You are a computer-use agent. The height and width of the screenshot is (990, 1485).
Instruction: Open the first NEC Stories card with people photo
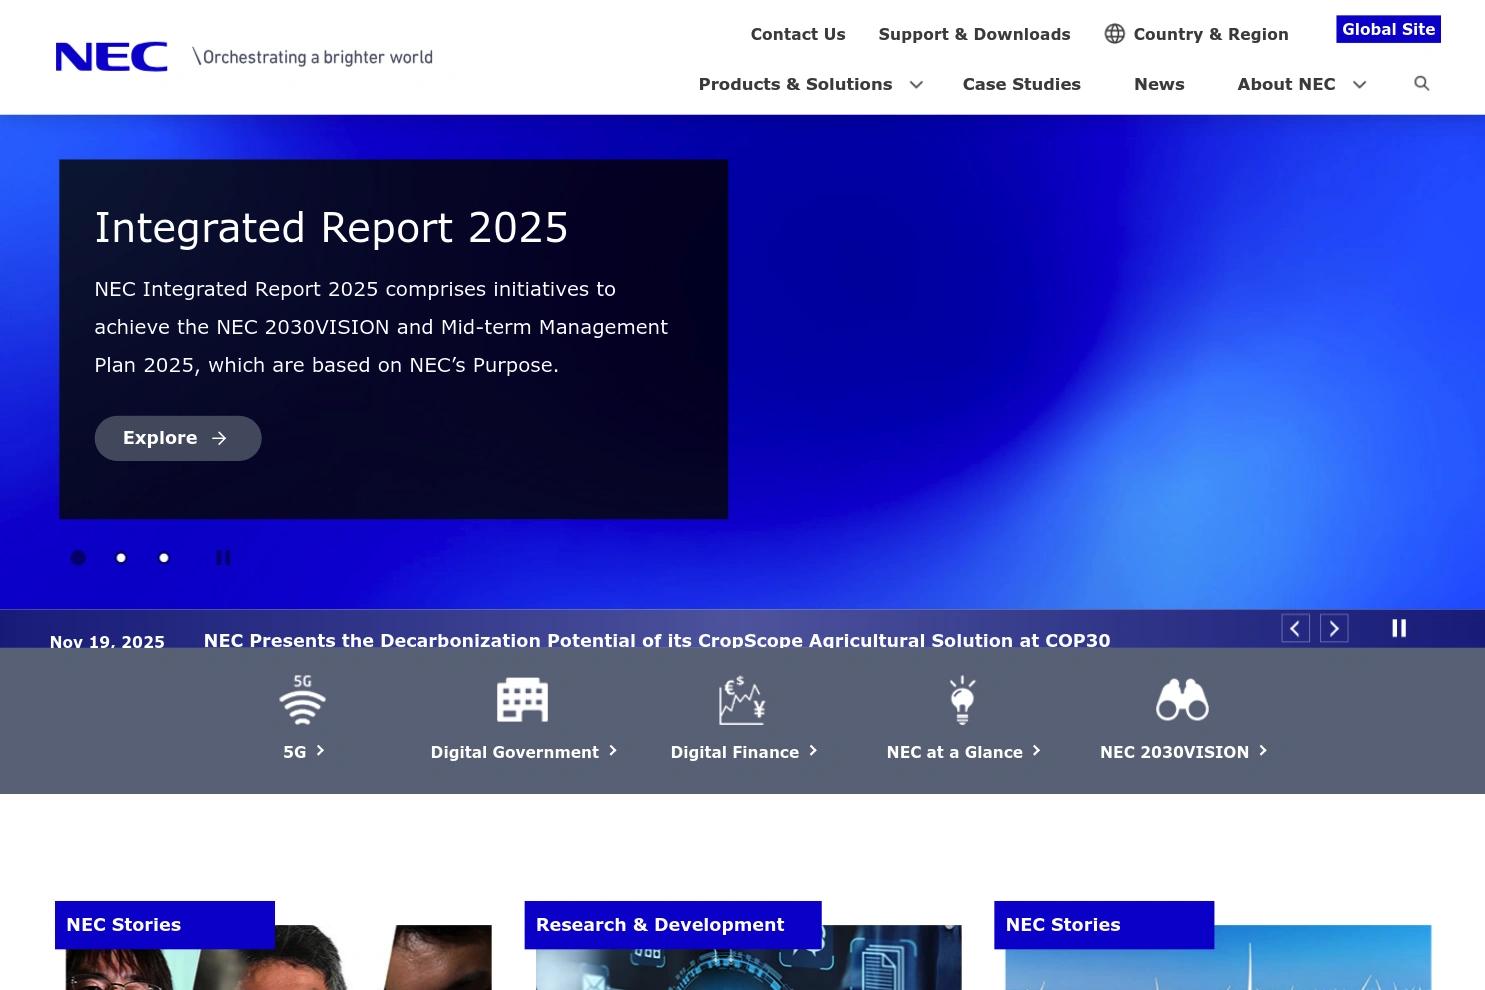coord(273,946)
